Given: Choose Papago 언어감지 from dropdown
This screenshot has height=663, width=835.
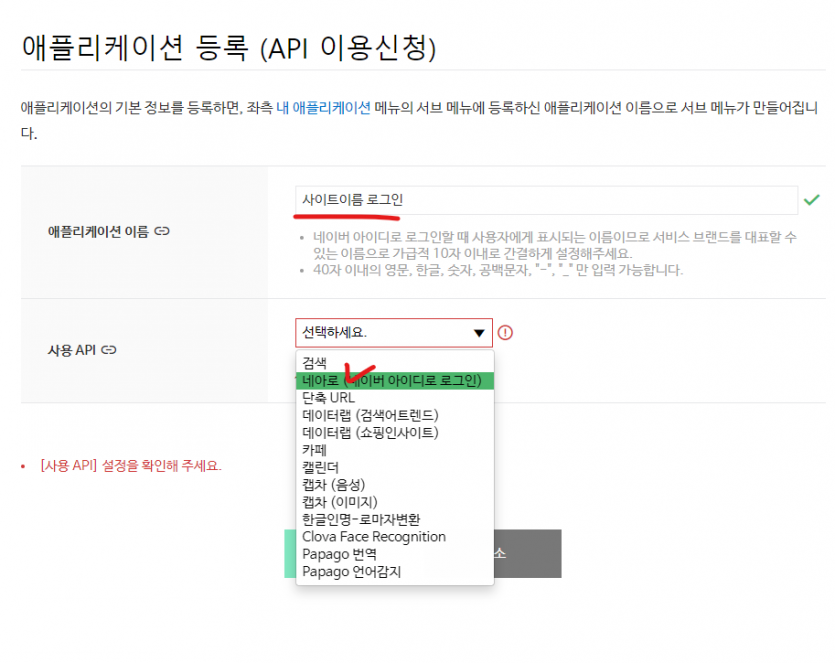Looking at the screenshot, I should click(x=351, y=572).
